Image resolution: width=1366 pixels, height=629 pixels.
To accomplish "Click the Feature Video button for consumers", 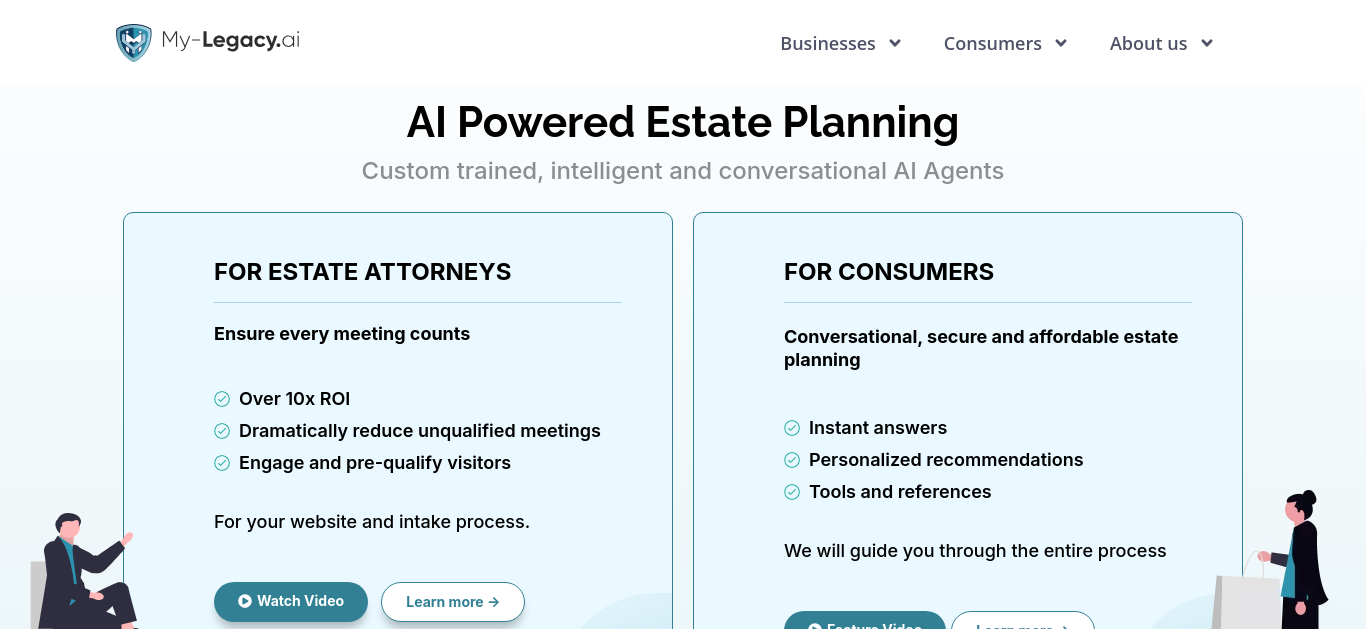I will [x=865, y=620].
